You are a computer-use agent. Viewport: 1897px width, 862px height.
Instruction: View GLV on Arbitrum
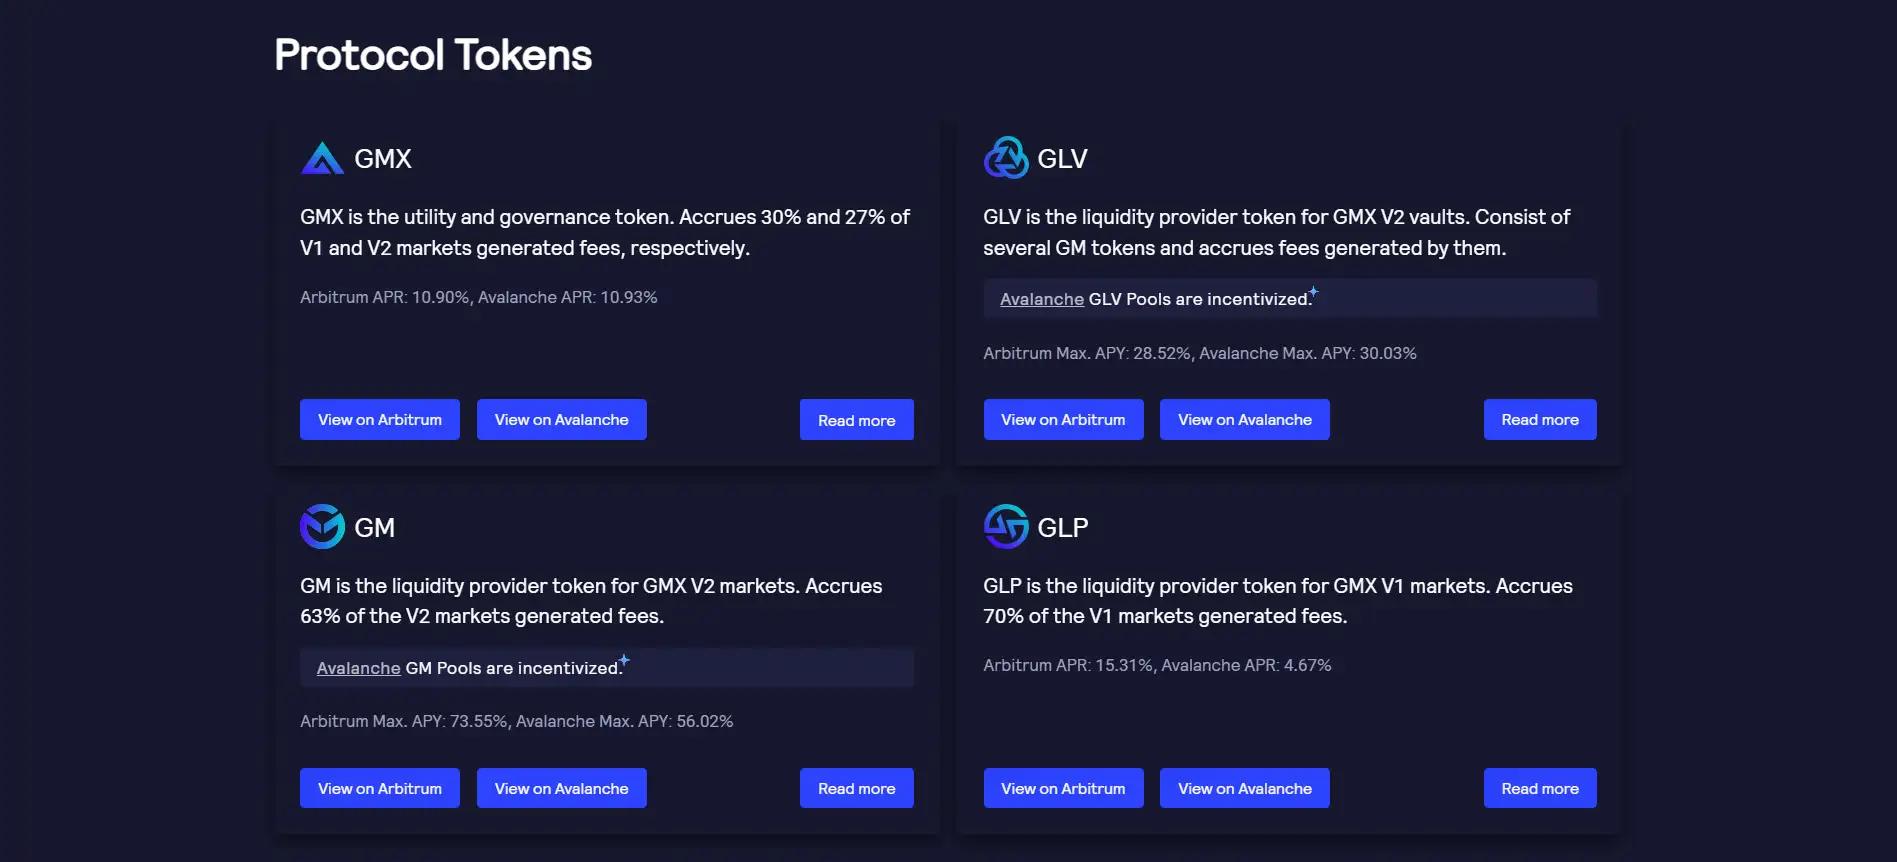point(1063,420)
